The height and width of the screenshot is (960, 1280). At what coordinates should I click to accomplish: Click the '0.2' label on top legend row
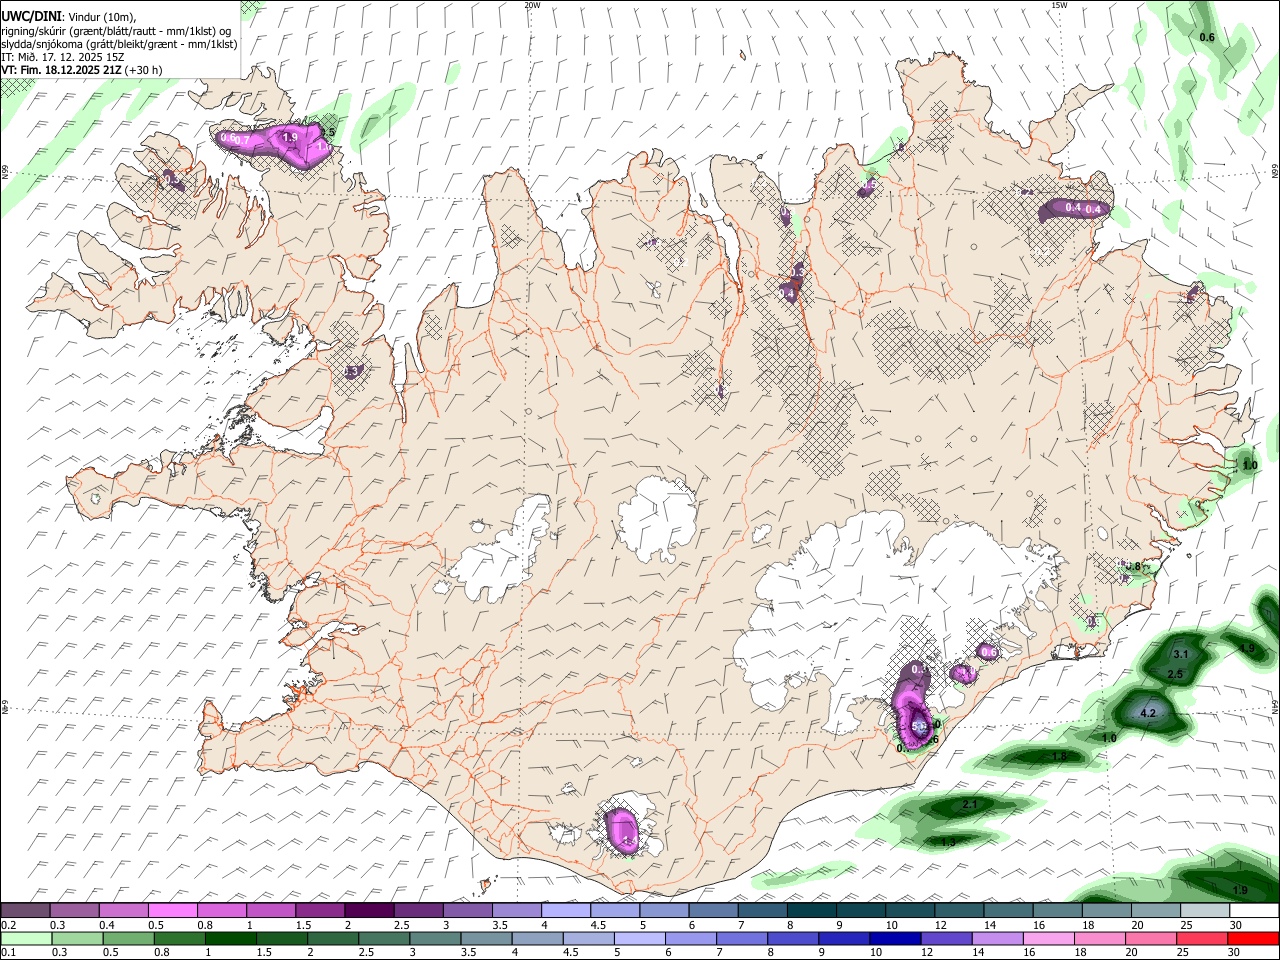8,925
